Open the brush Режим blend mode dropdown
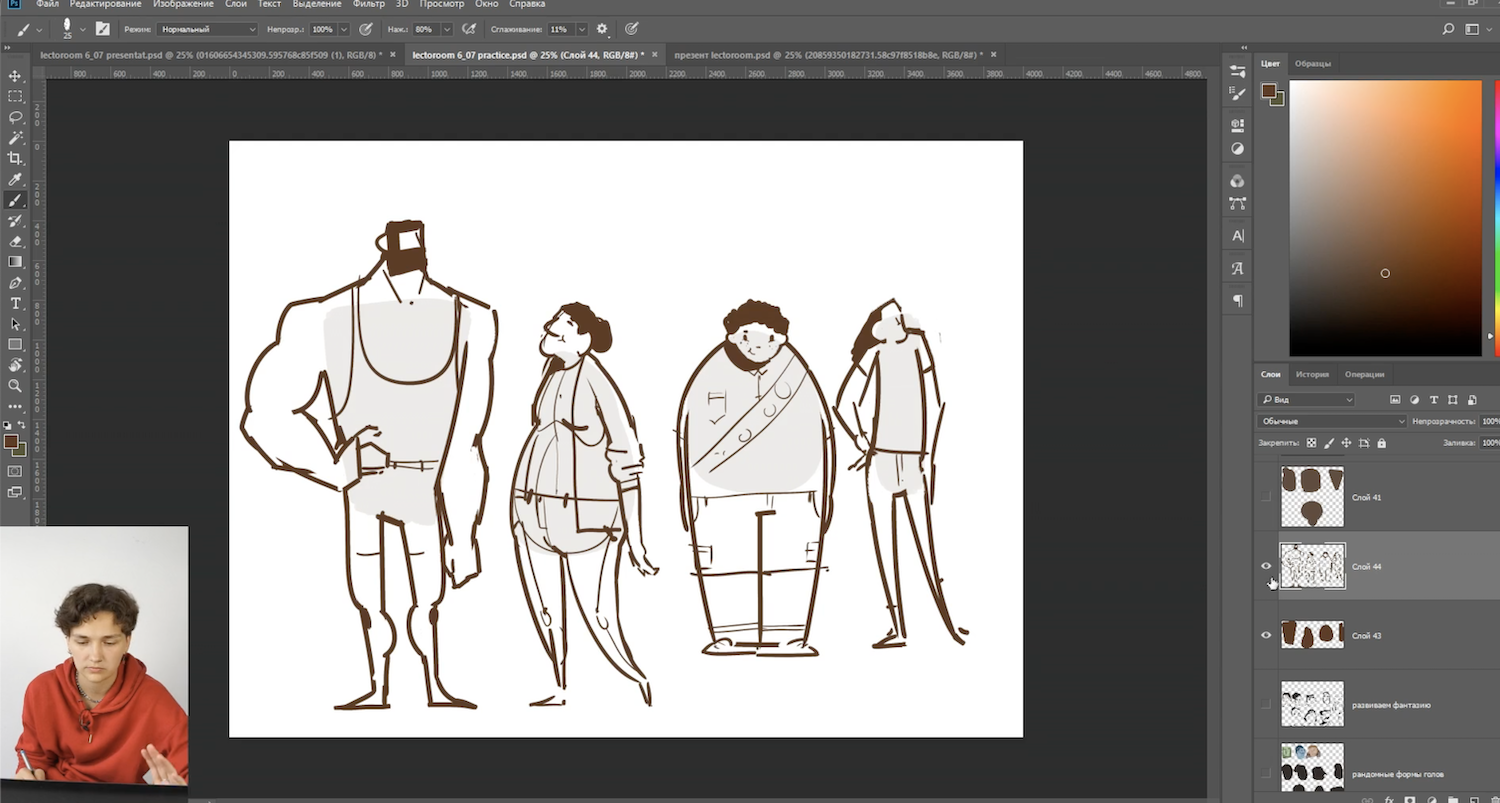Screen dimensions: 1500x803 [x=207, y=29]
